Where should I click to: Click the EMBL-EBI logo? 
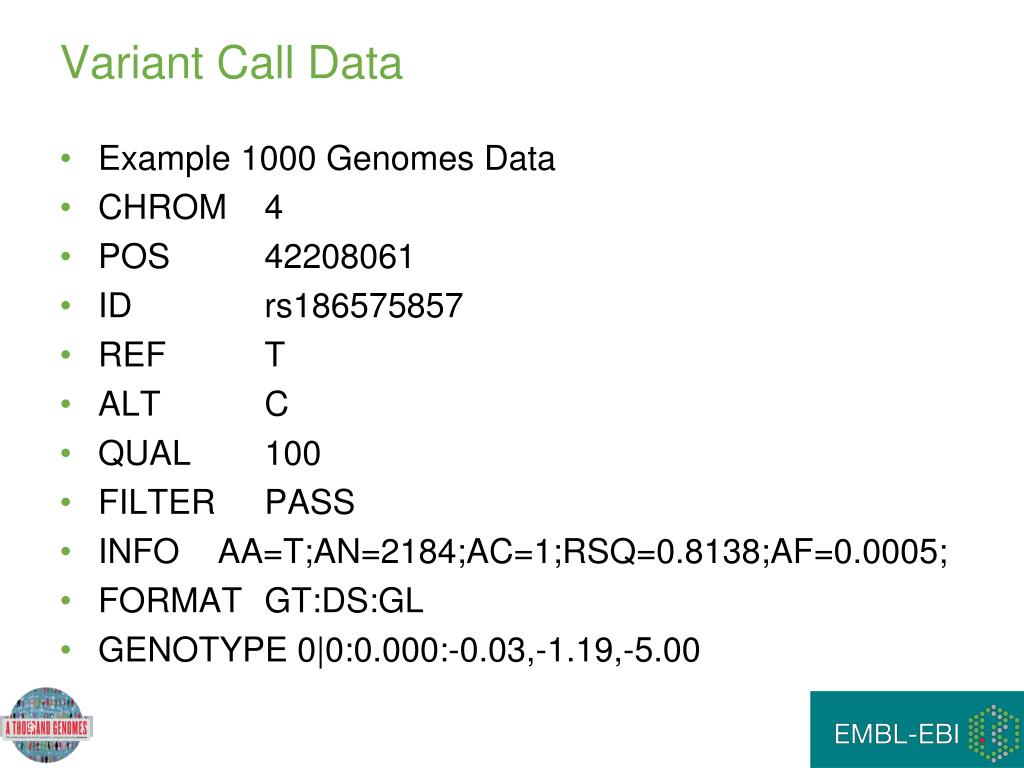coord(917,729)
